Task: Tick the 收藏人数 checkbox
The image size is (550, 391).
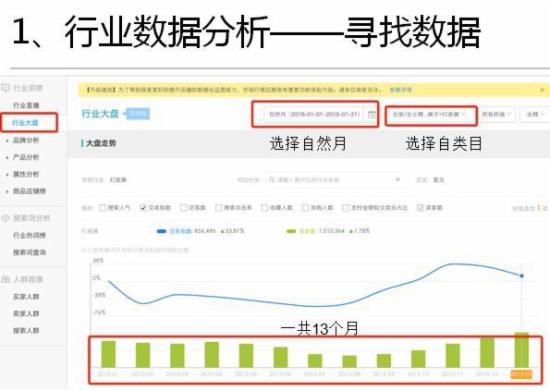Action: [264, 208]
